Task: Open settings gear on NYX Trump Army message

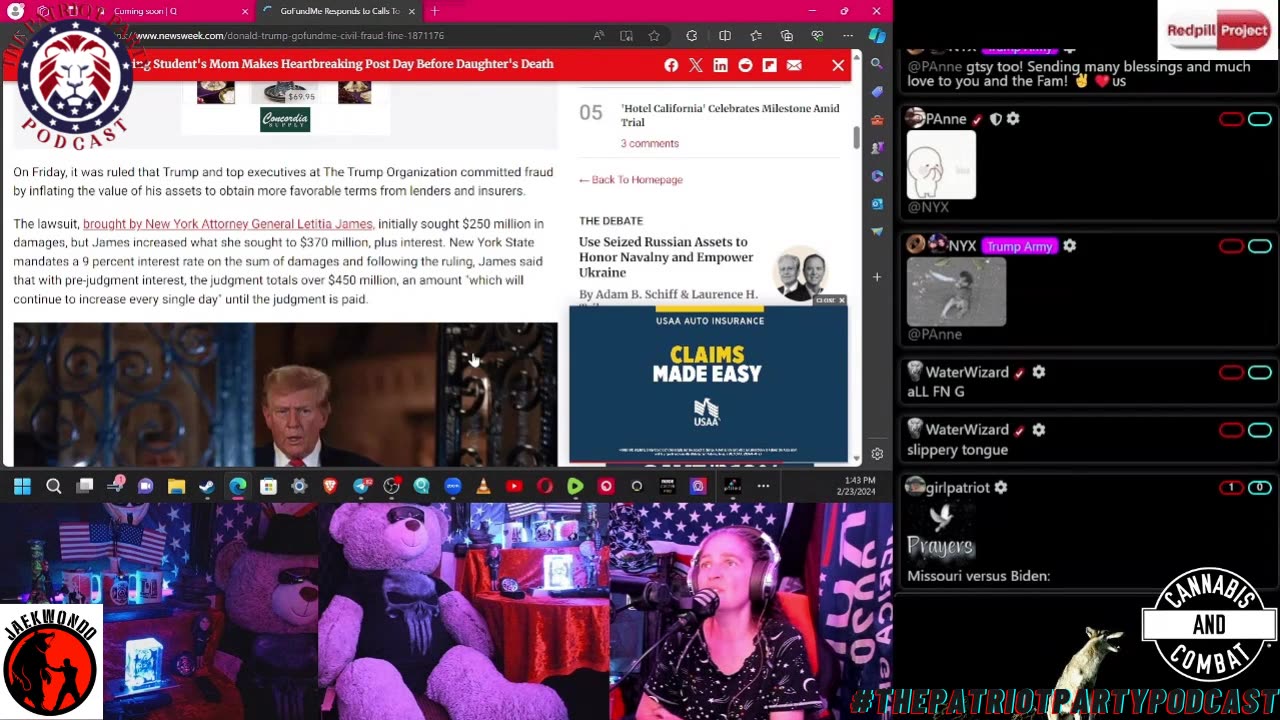Action: pos(1069,246)
